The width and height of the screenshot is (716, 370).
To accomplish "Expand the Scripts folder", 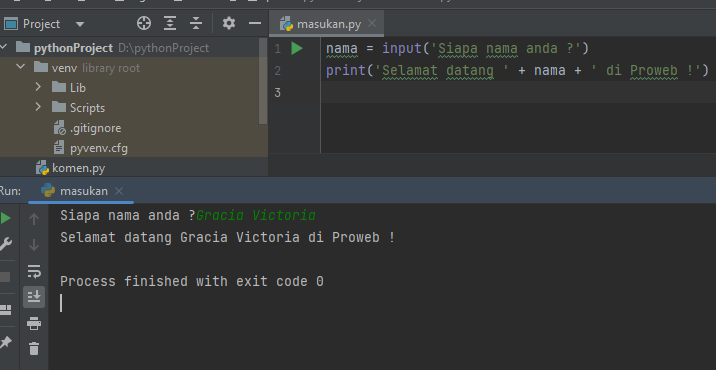I will [x=38, y=107].
